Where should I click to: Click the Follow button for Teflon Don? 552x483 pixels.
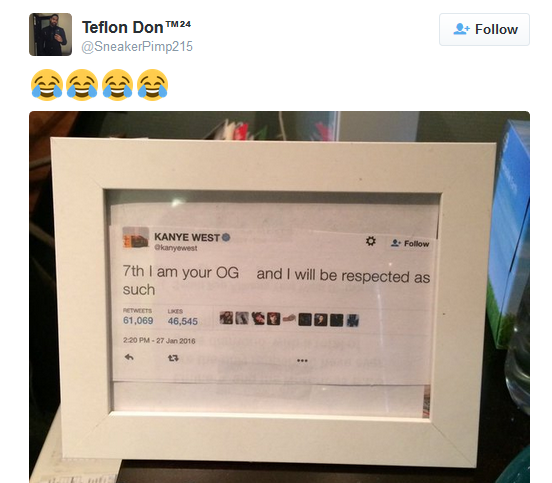point(484,30)
